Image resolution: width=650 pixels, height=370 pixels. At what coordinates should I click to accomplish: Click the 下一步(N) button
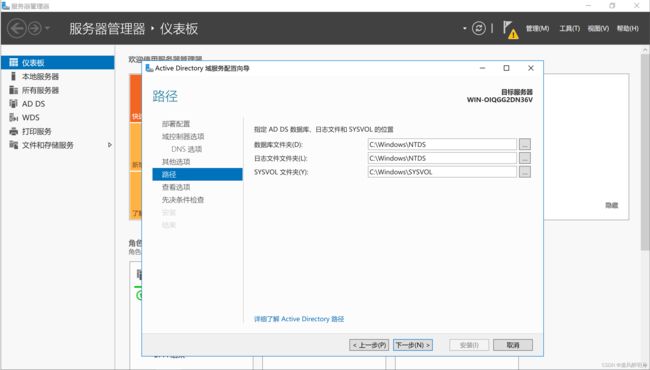coord(413,345)
